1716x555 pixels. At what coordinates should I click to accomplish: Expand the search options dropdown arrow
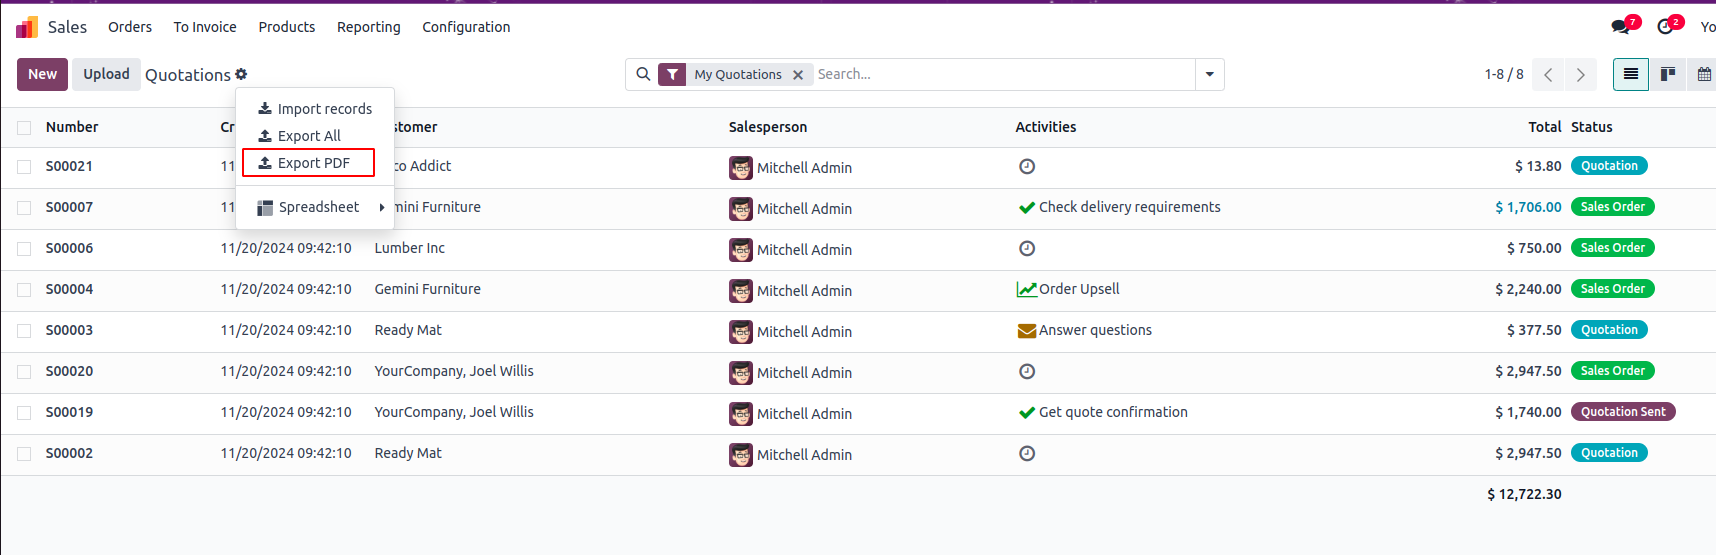(1210, 74)
